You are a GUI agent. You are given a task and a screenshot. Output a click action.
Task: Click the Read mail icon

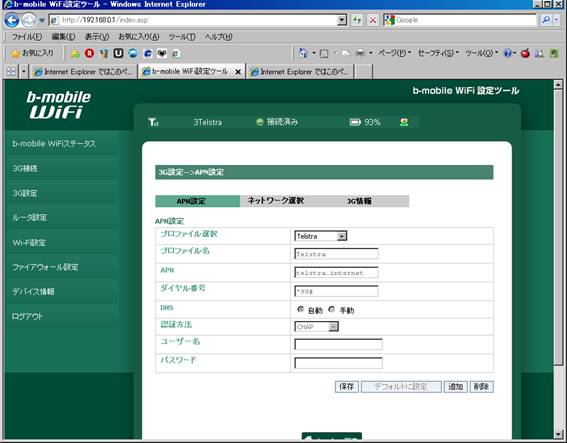click(345, 54)
